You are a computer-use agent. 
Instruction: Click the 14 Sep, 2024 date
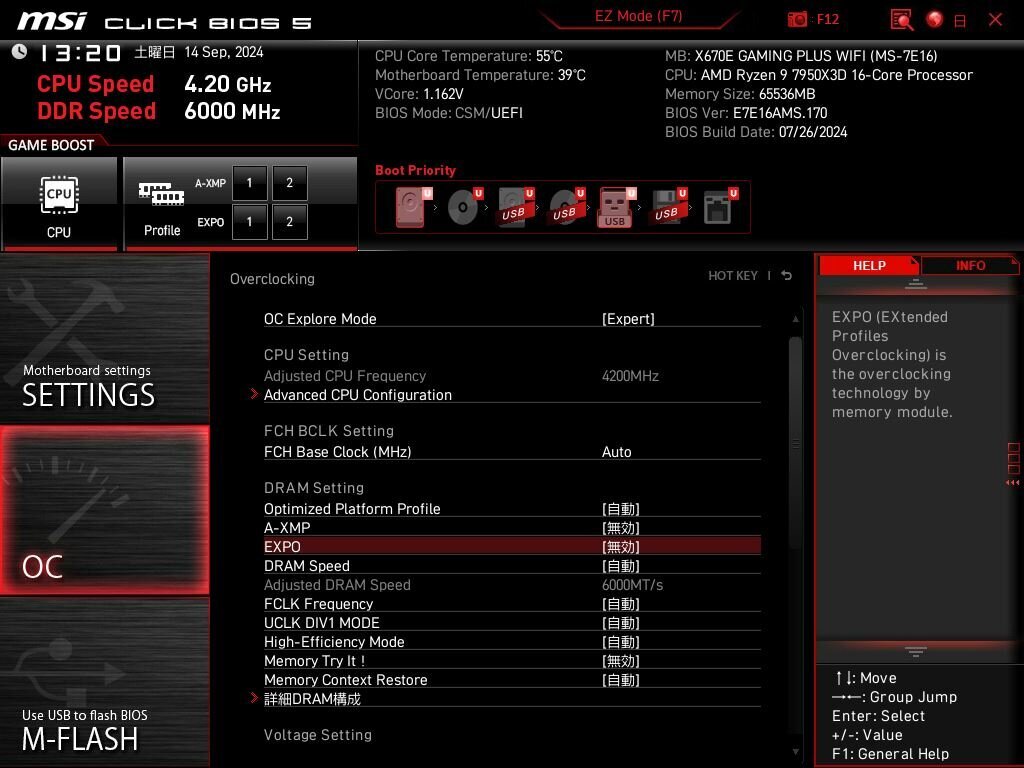(x=223, y=52)
